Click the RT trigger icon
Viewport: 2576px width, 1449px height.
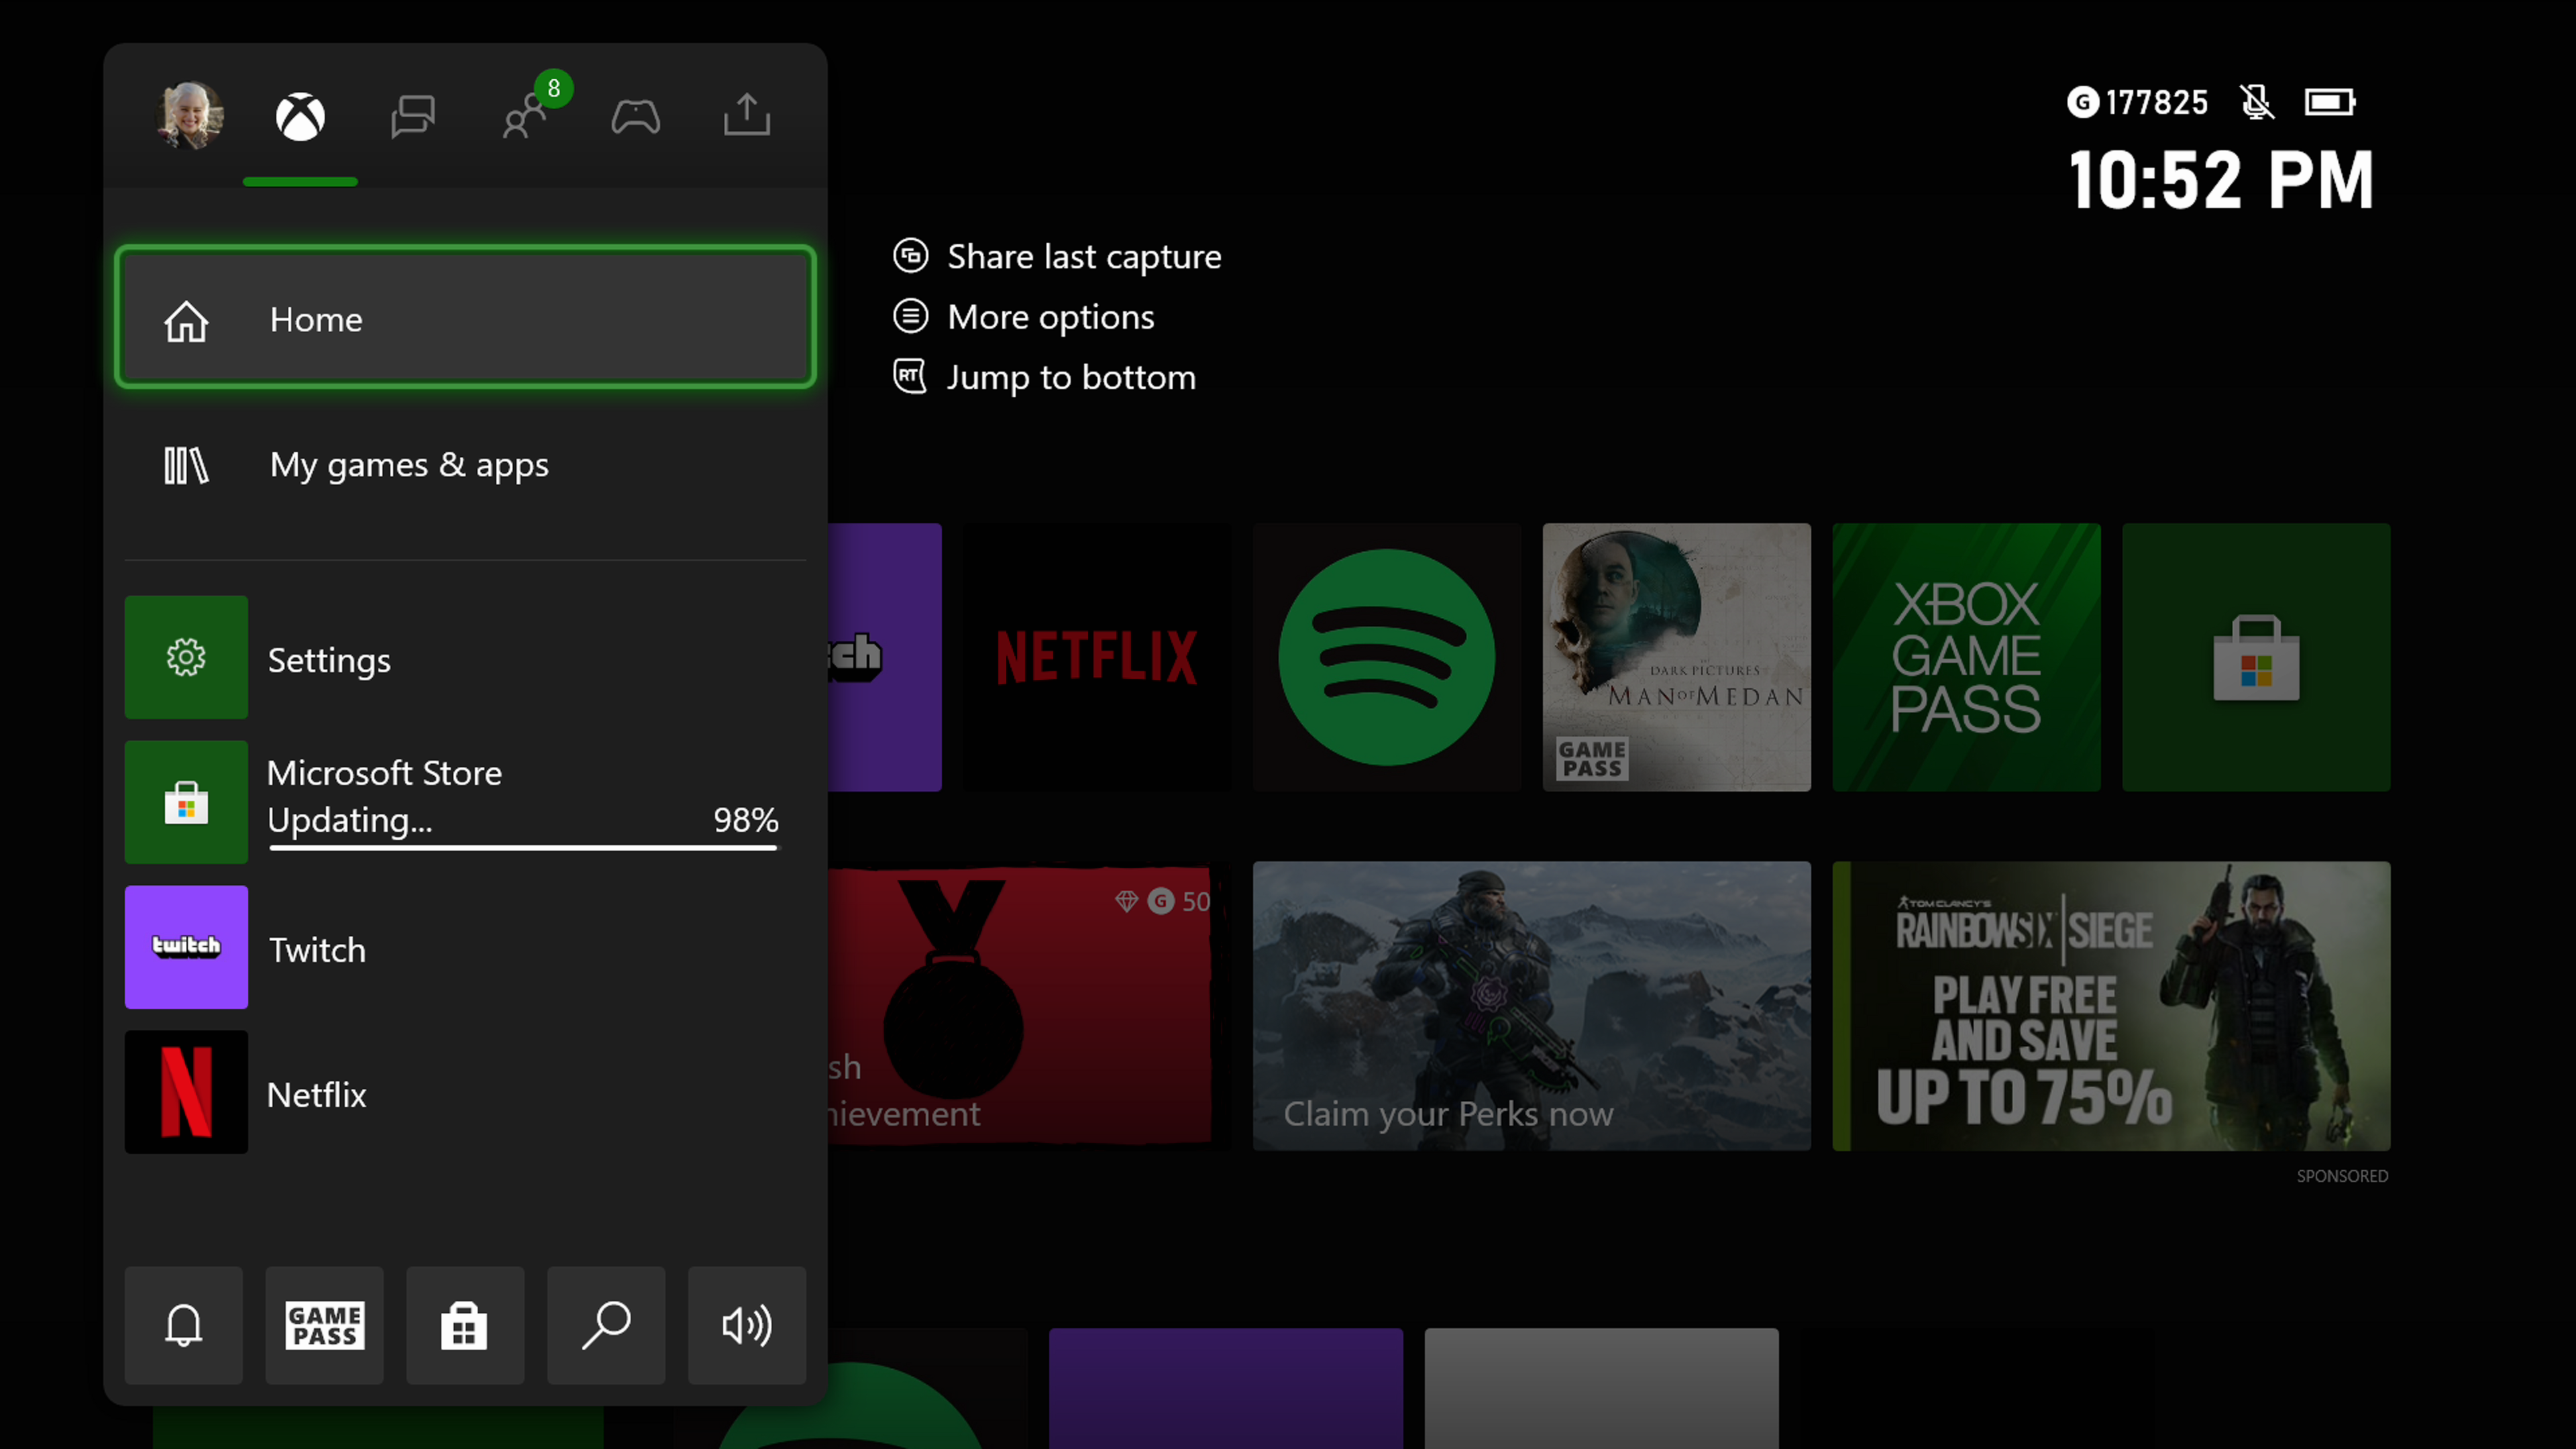910,376
